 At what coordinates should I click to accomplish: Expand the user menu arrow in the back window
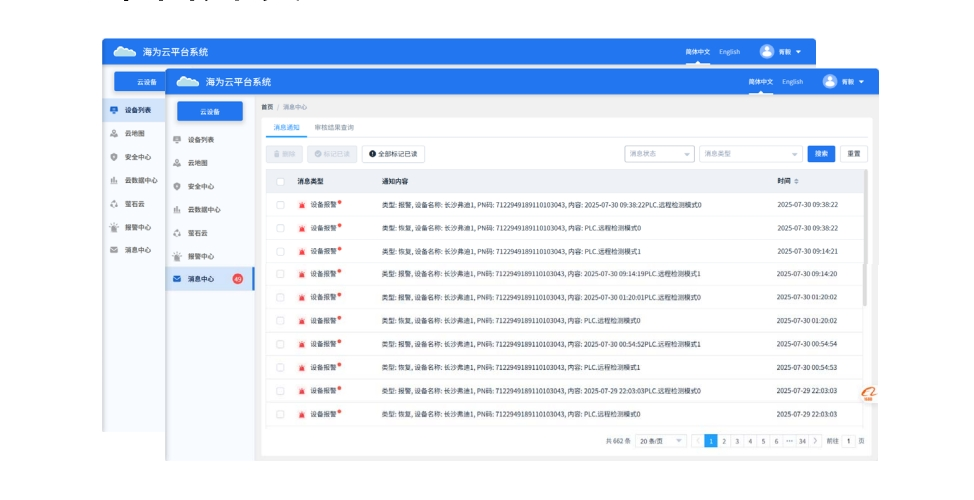tap(798, 52)
